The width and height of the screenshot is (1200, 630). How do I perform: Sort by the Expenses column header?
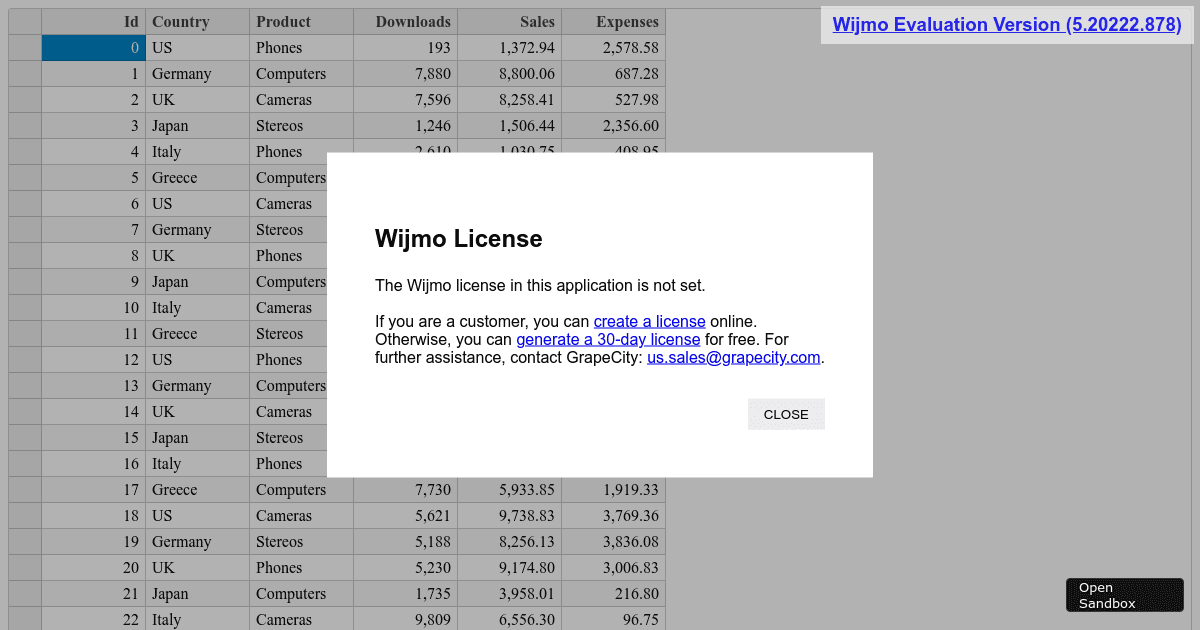click(614, 22)
